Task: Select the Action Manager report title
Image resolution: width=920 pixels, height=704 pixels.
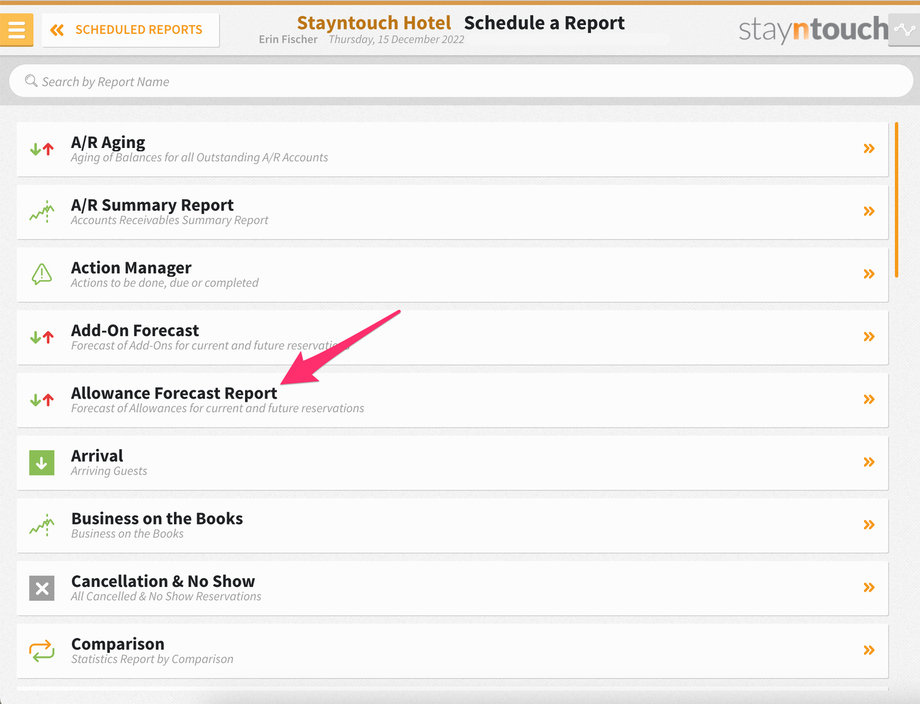Action: coord(131,268)
